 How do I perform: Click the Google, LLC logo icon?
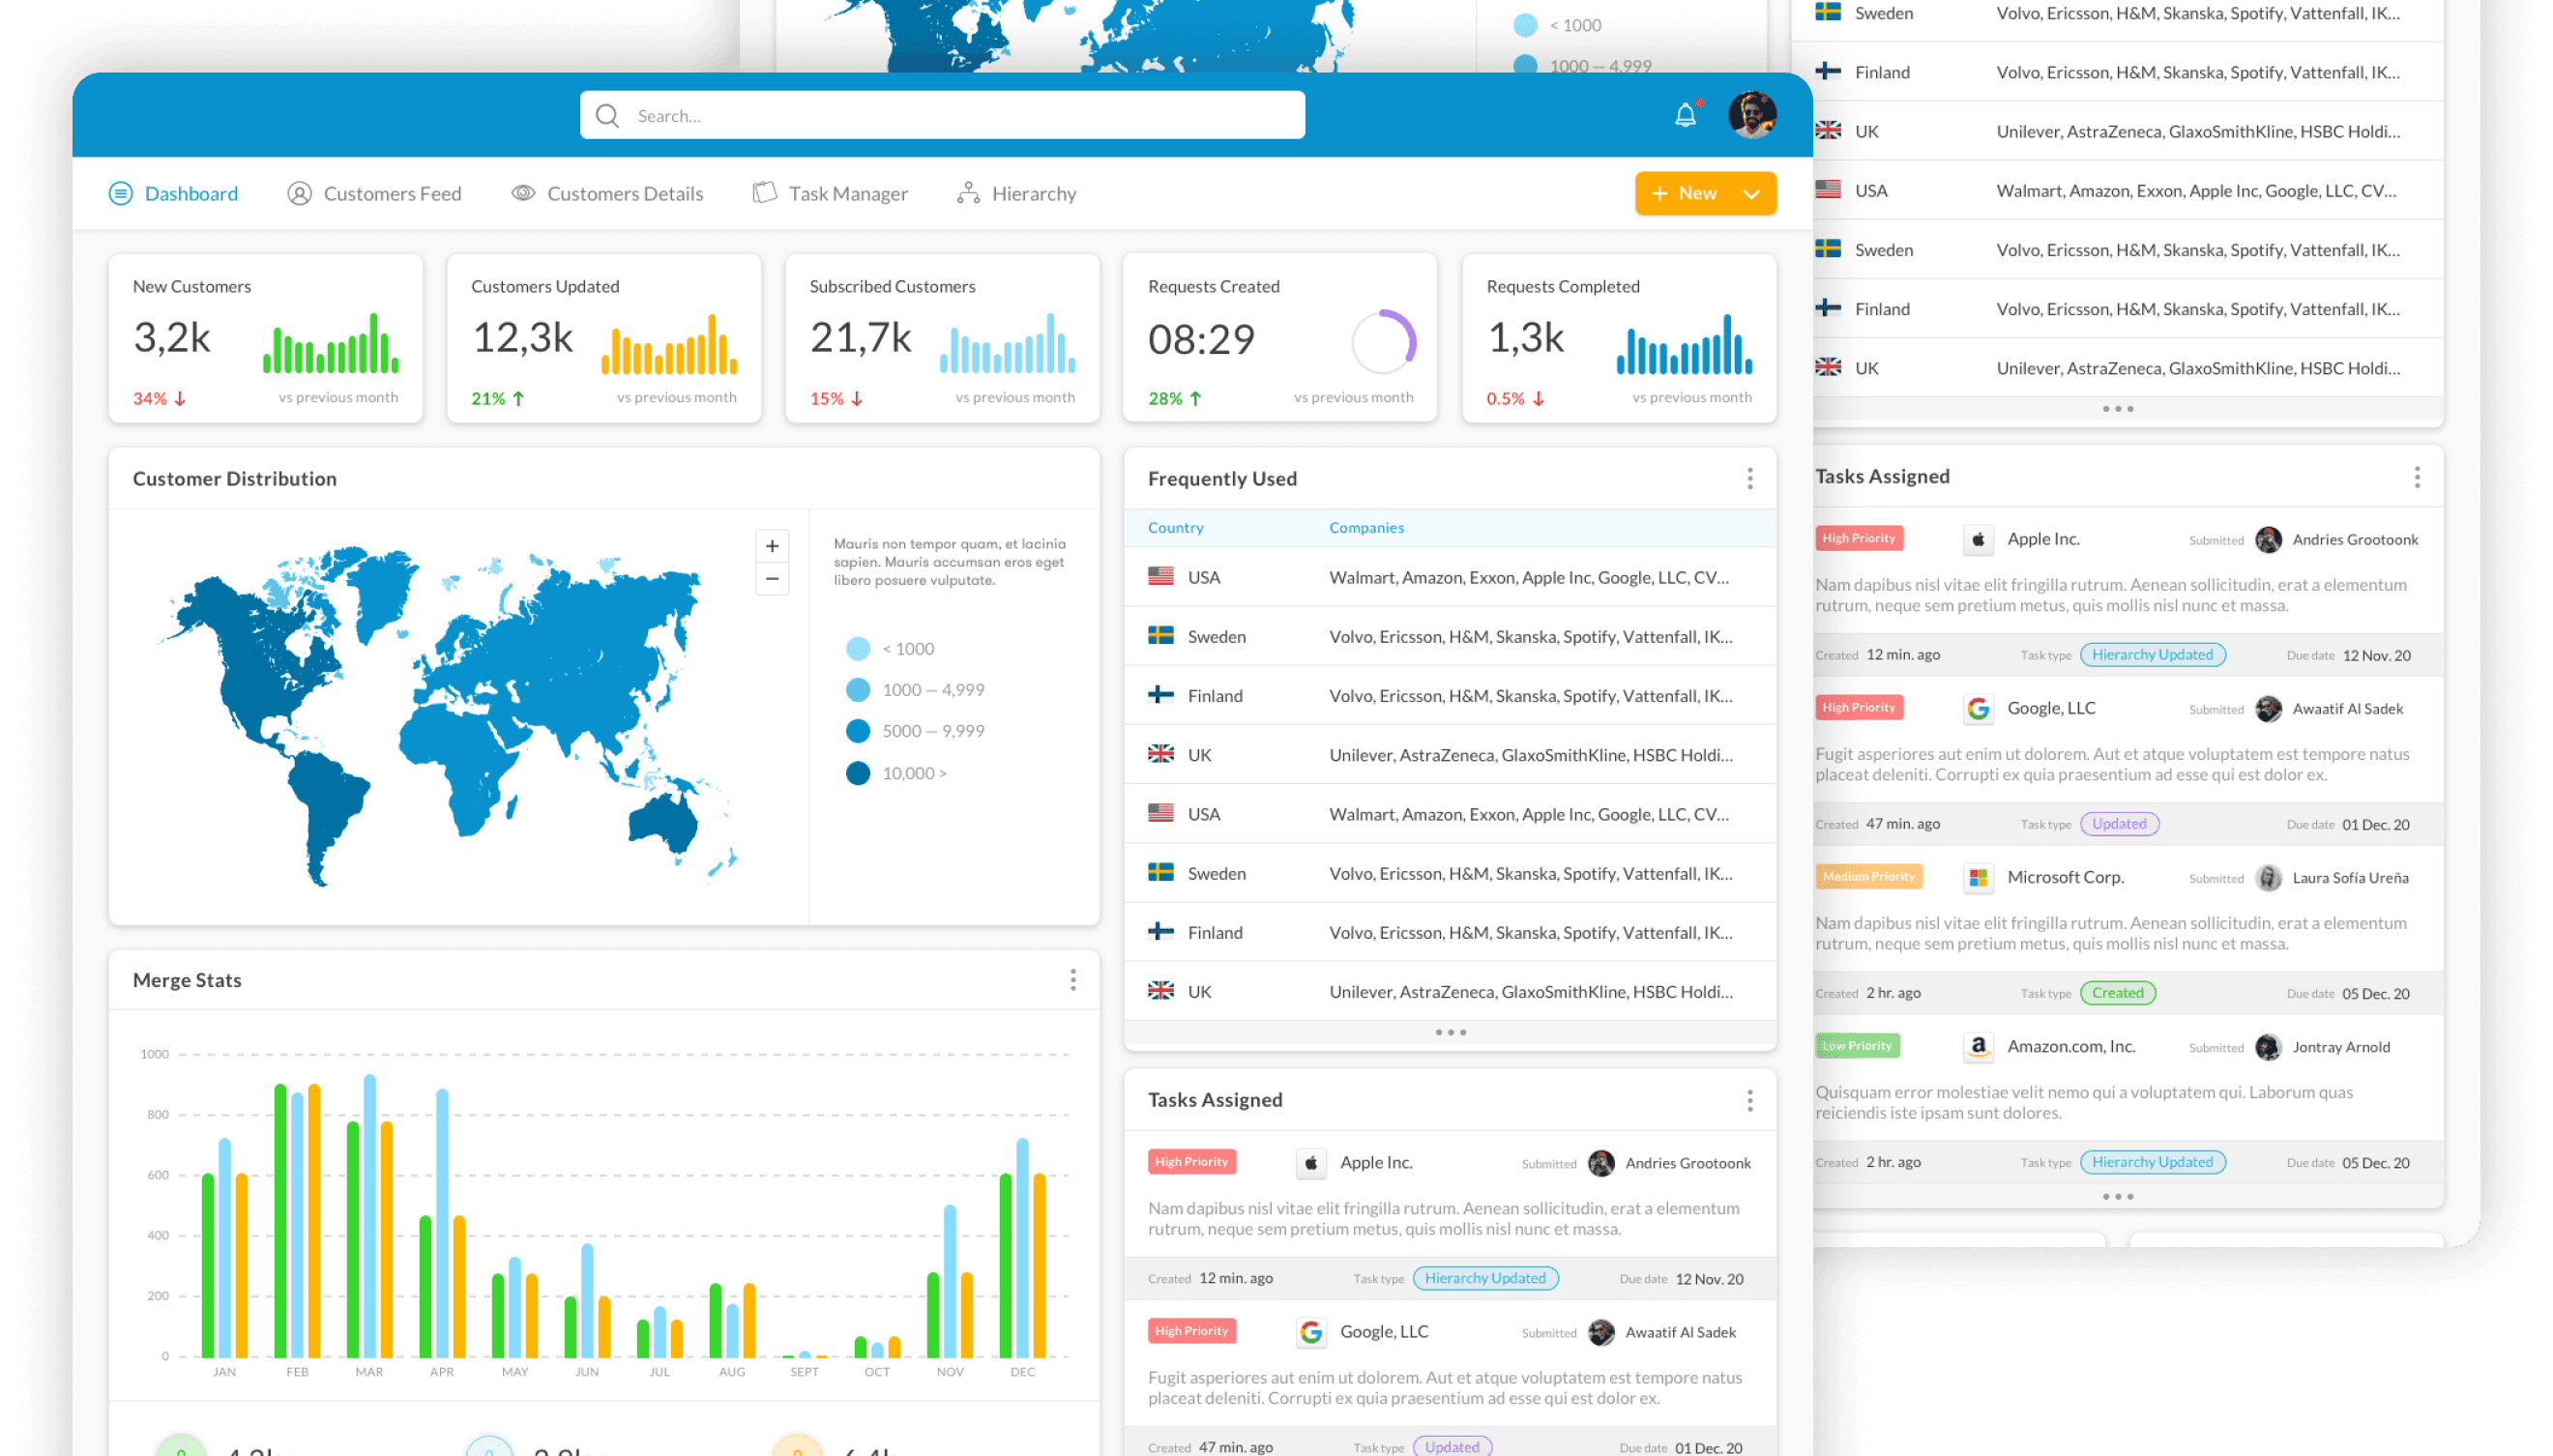1310,1332
